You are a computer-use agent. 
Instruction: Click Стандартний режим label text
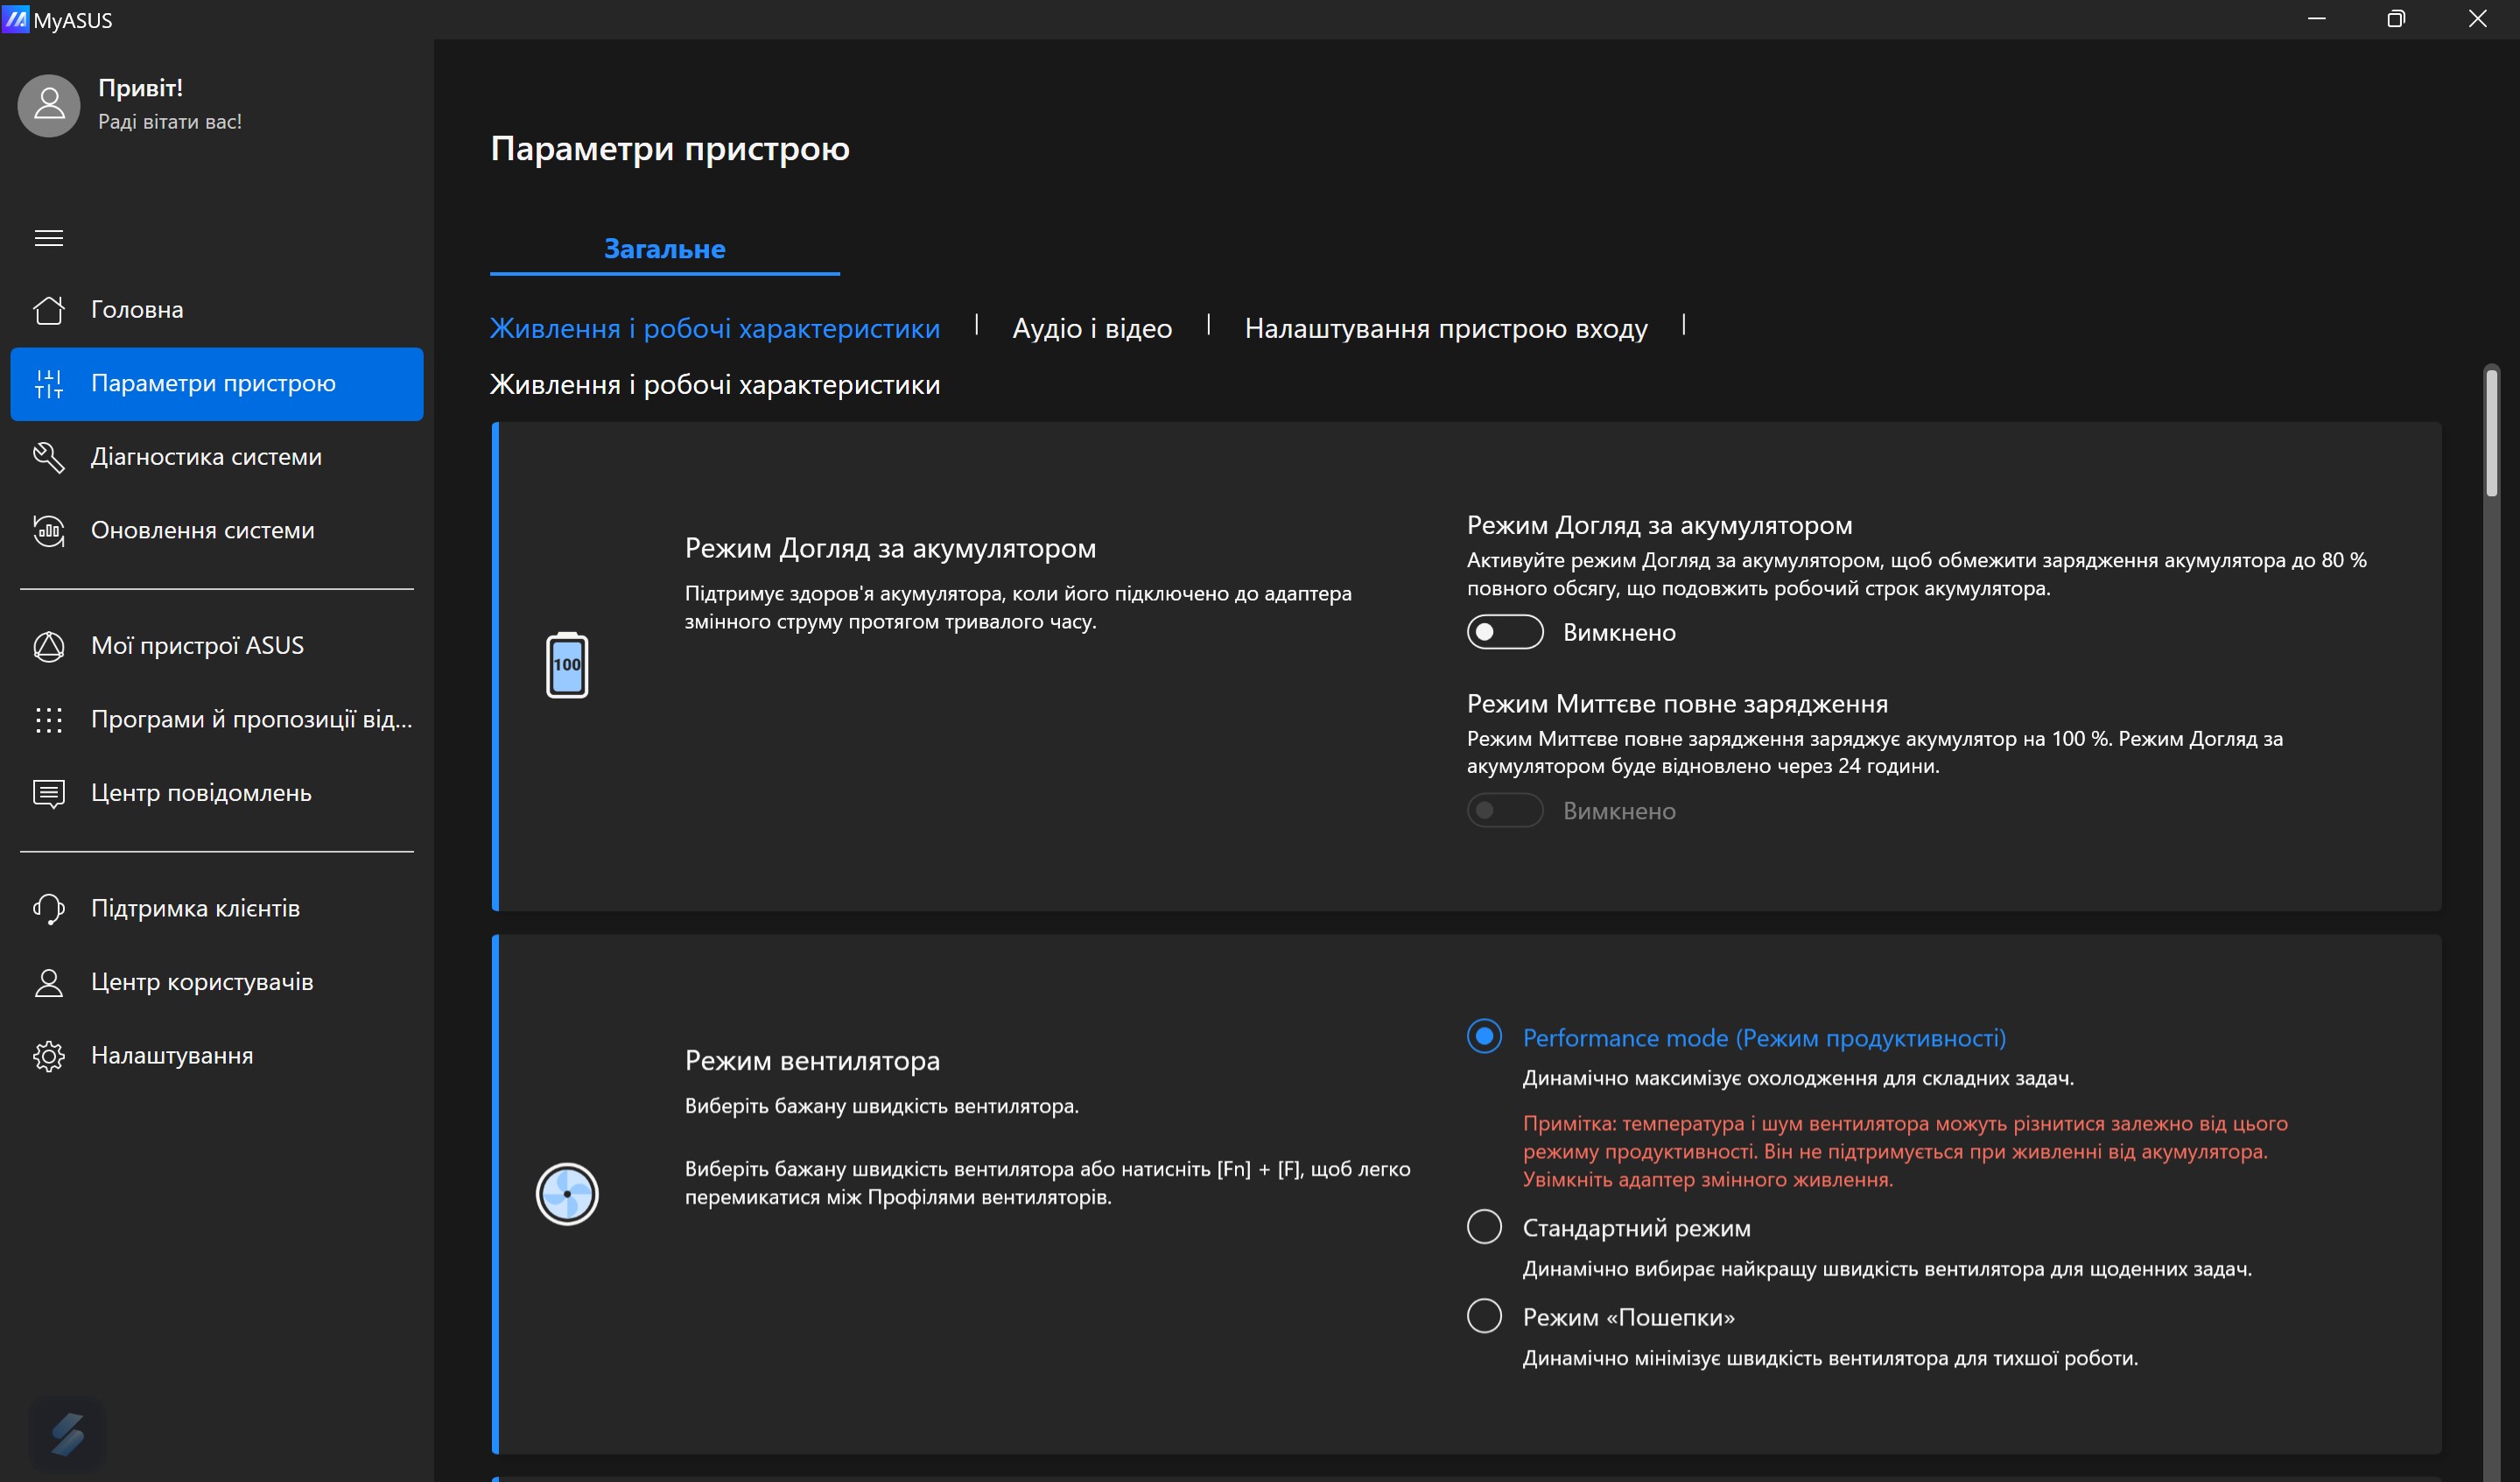[x=1637, y=1228]
